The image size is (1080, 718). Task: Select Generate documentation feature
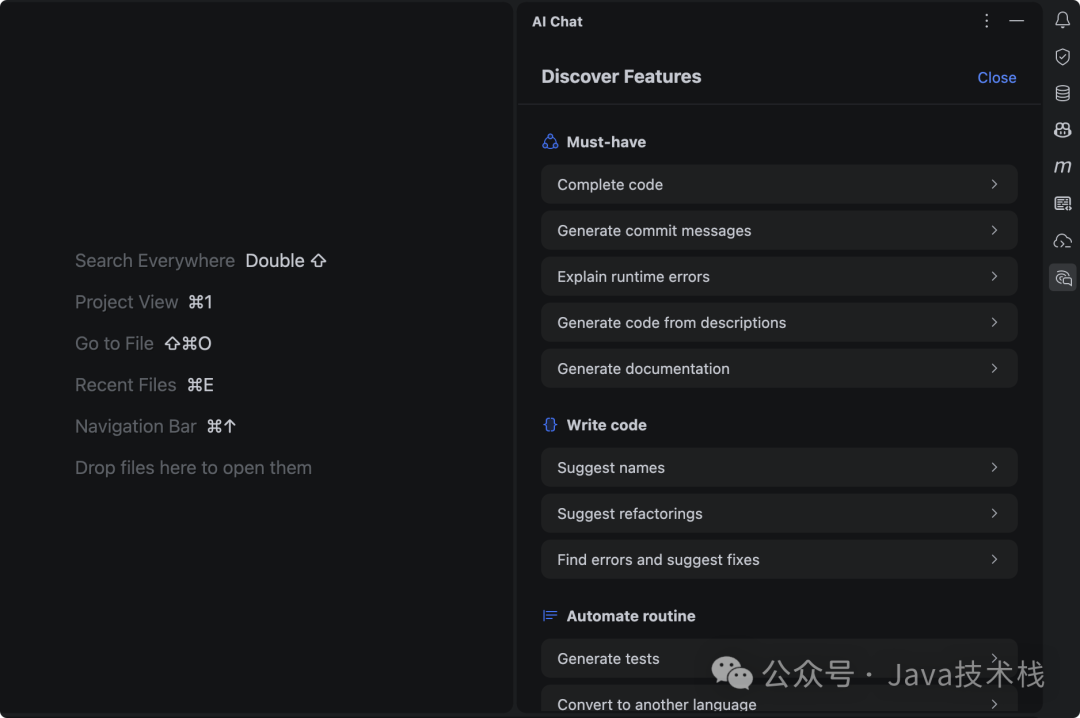point(779,369)
